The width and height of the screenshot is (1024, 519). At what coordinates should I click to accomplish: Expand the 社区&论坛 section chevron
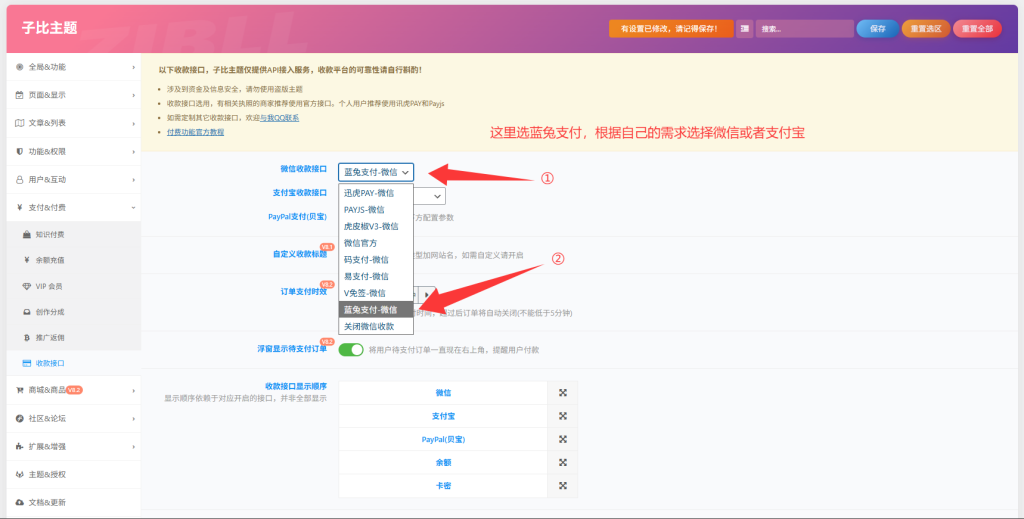[133, 418]
